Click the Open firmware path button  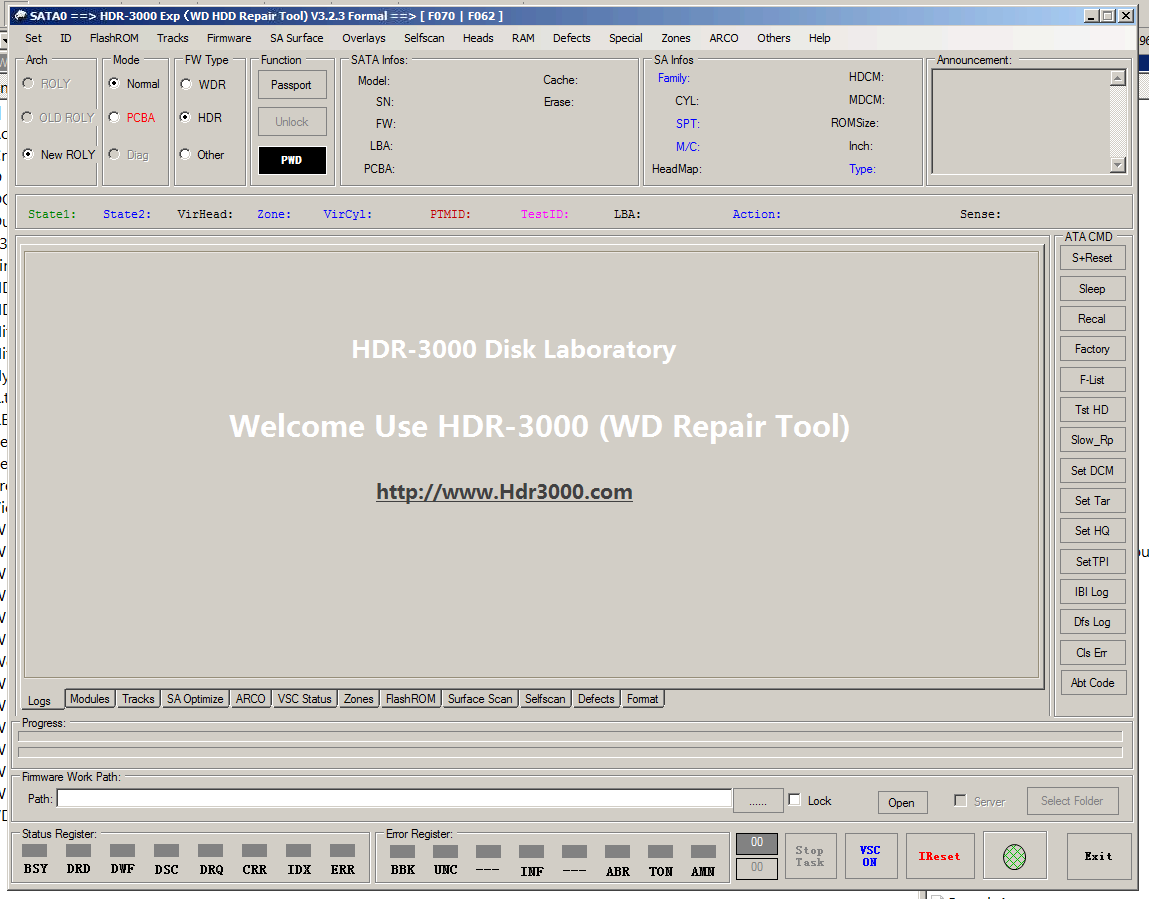point(901,802)
